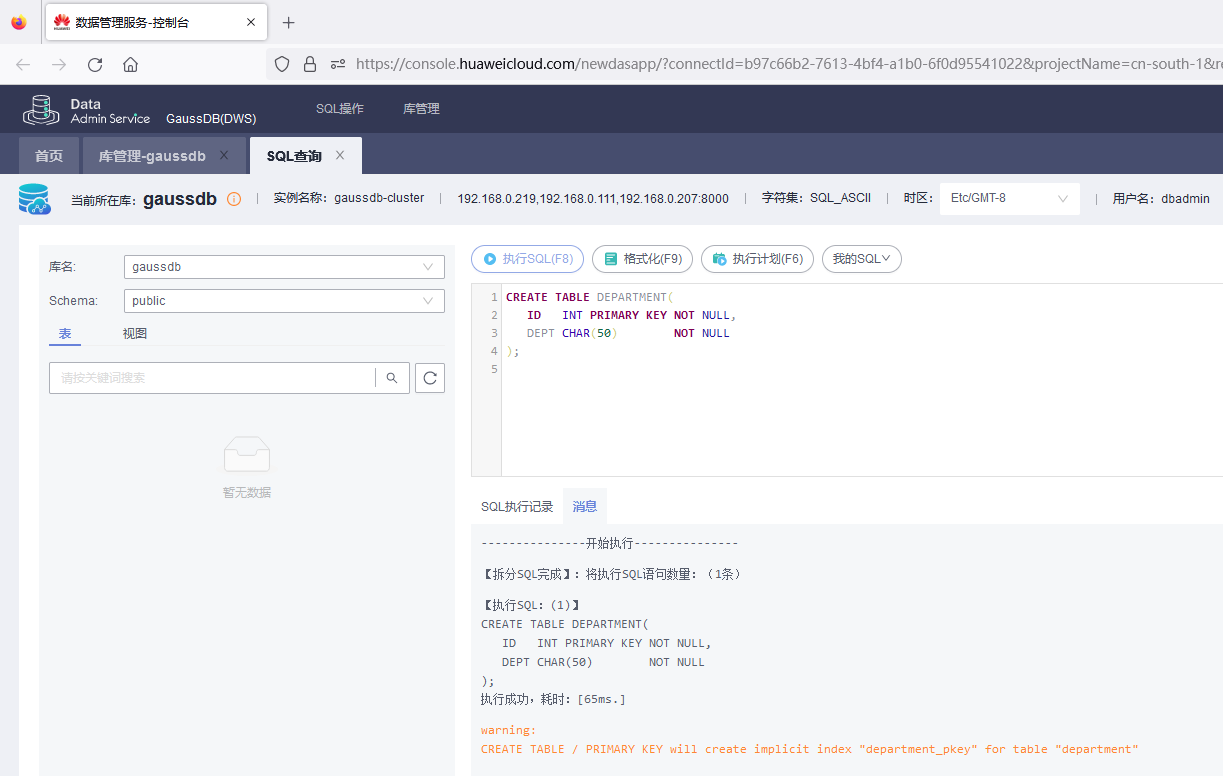Refresh the table list

(430, 378)
